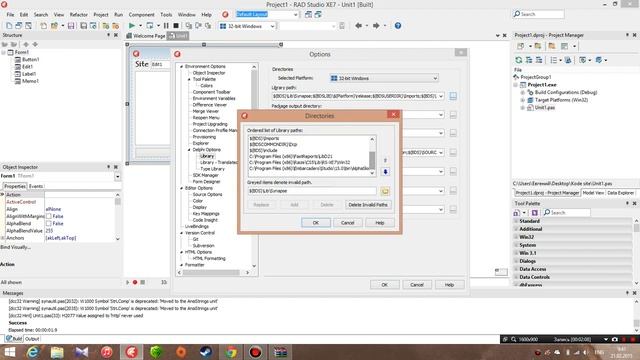This screenshot has height=360, width=640.
Task: Click the Forward navigation arrow in toolbar
Action: click(x=376, y=26)
